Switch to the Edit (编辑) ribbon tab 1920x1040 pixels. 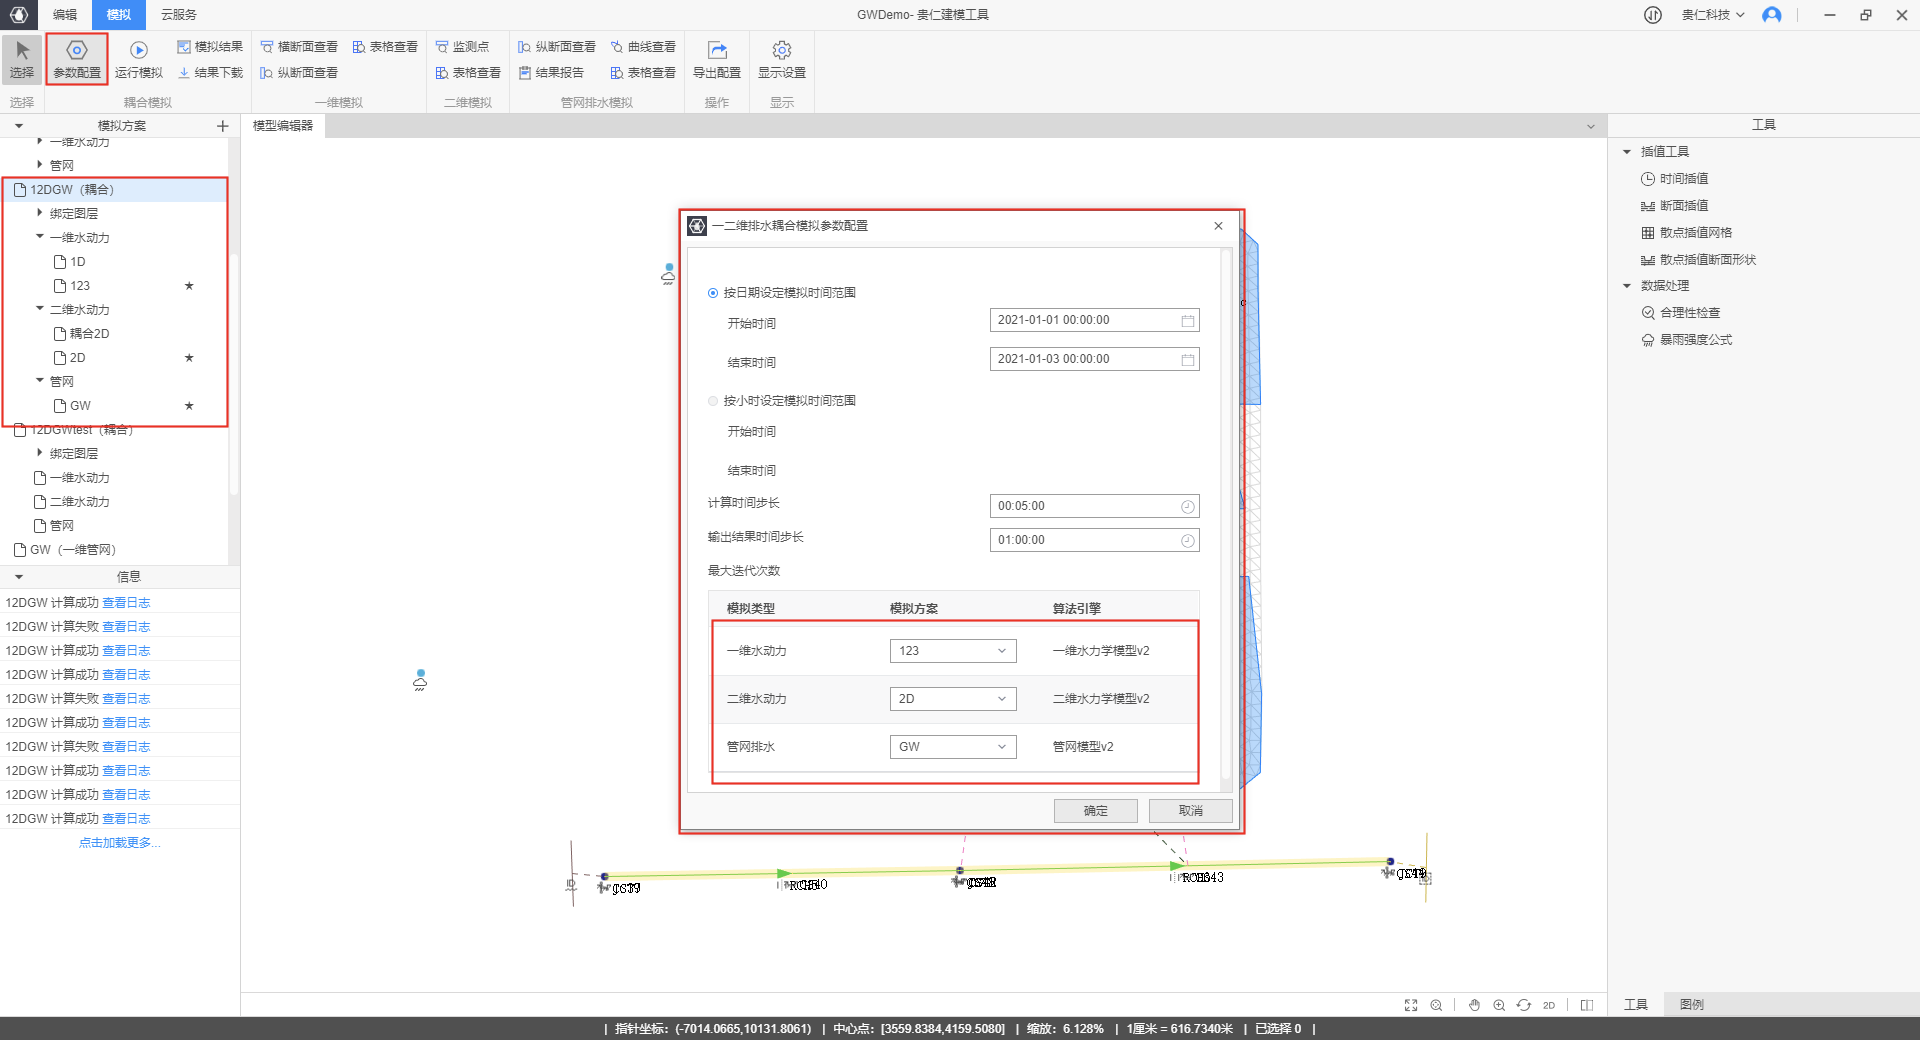65,15
